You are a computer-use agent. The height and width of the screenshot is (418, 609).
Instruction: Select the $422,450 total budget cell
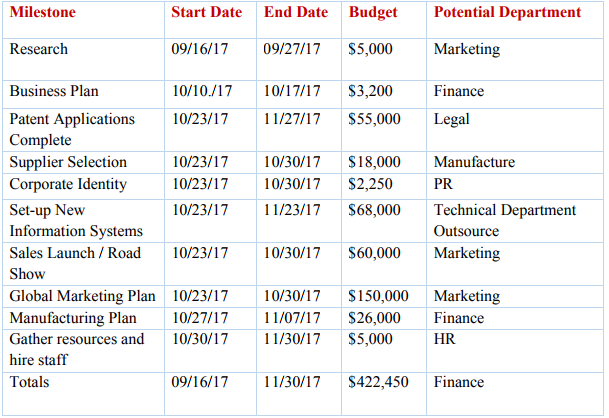tap(378, 382)
